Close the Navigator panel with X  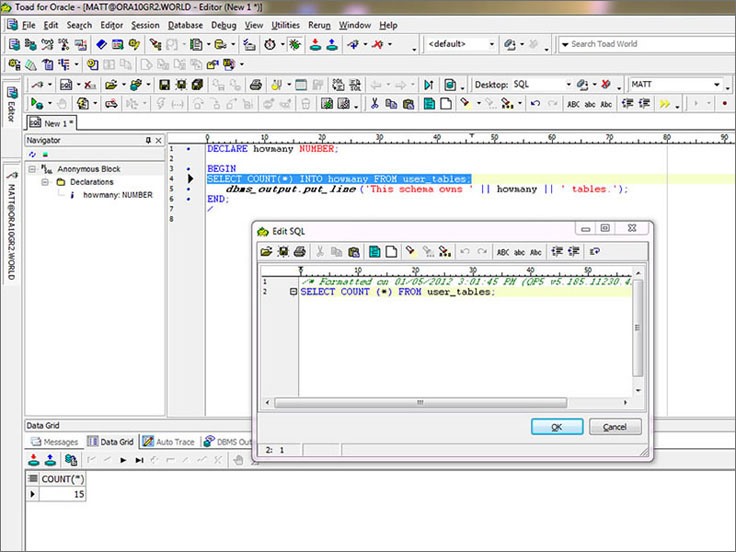tap(159, 140)
